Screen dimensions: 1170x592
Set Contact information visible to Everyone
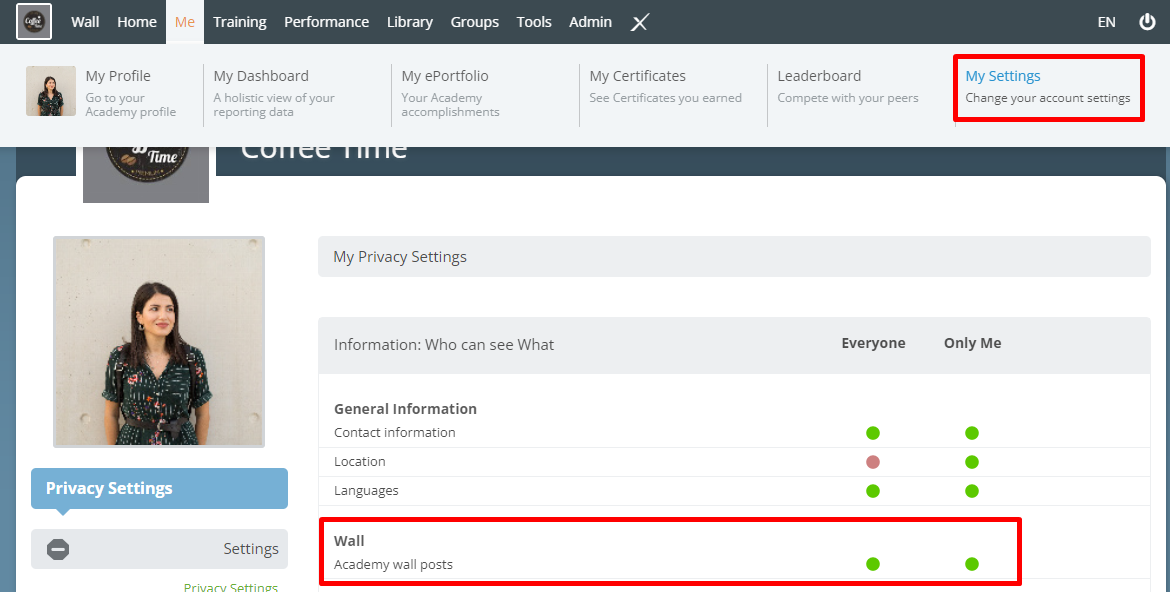873,433
